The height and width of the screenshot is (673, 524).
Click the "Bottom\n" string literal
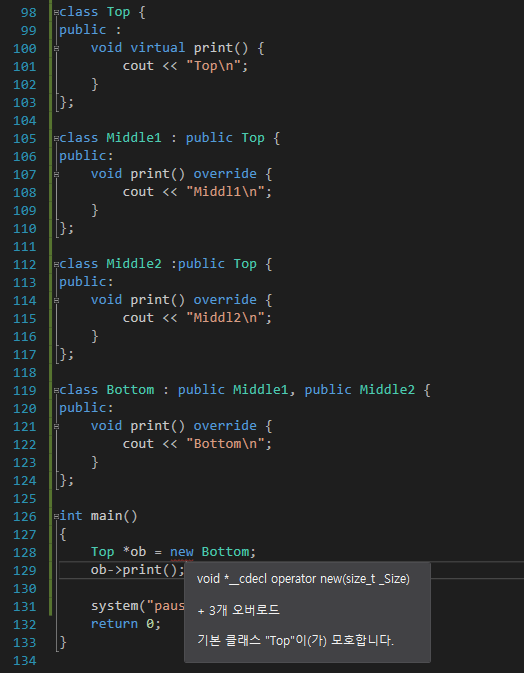pos(225,444)
